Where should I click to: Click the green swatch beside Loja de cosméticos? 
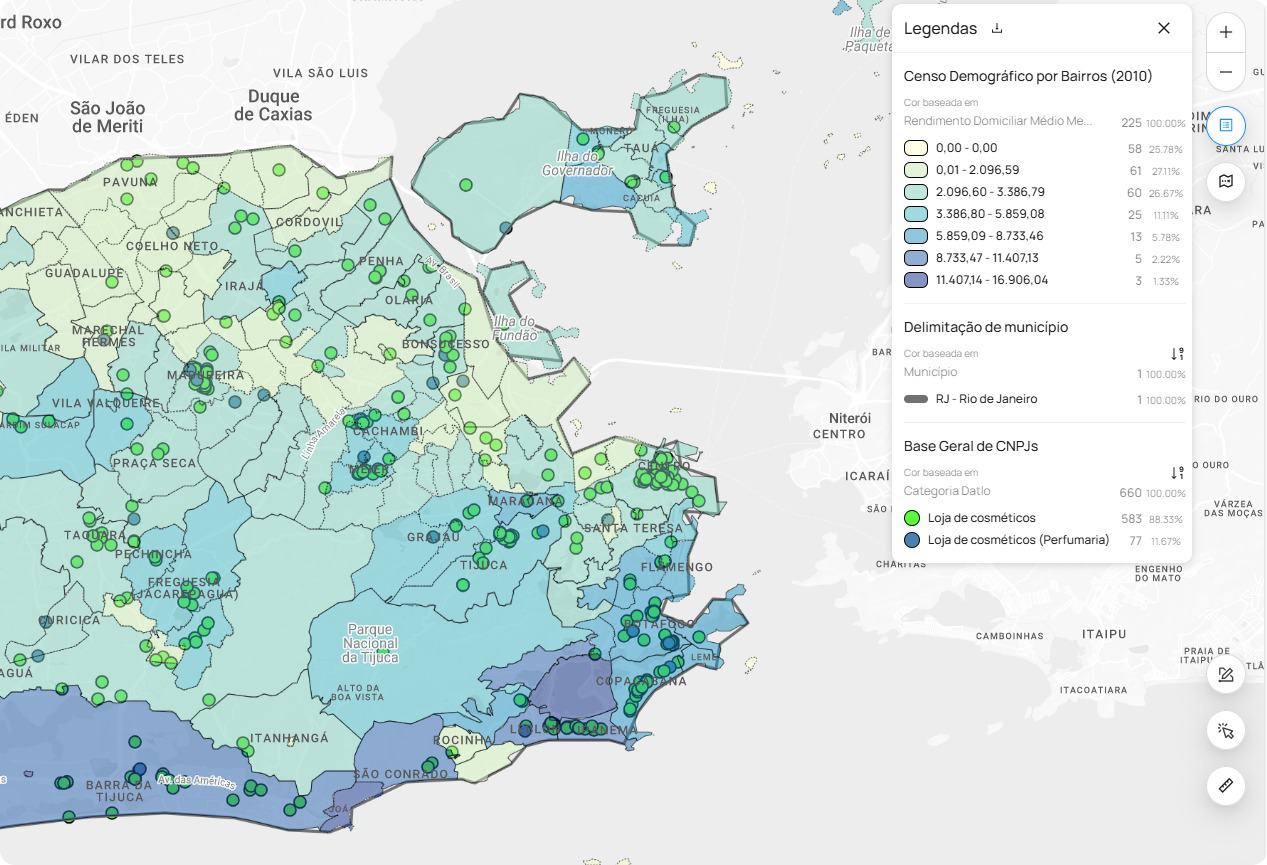(x=913, y=518)
